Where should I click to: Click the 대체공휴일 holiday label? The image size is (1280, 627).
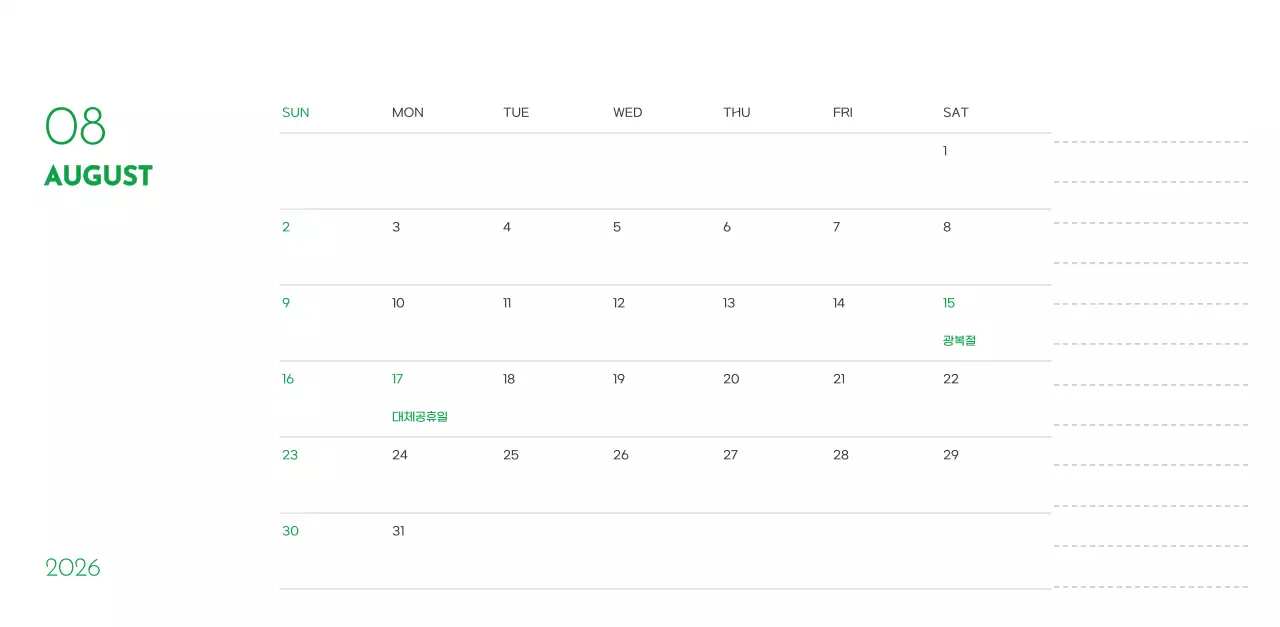[420, 417]
